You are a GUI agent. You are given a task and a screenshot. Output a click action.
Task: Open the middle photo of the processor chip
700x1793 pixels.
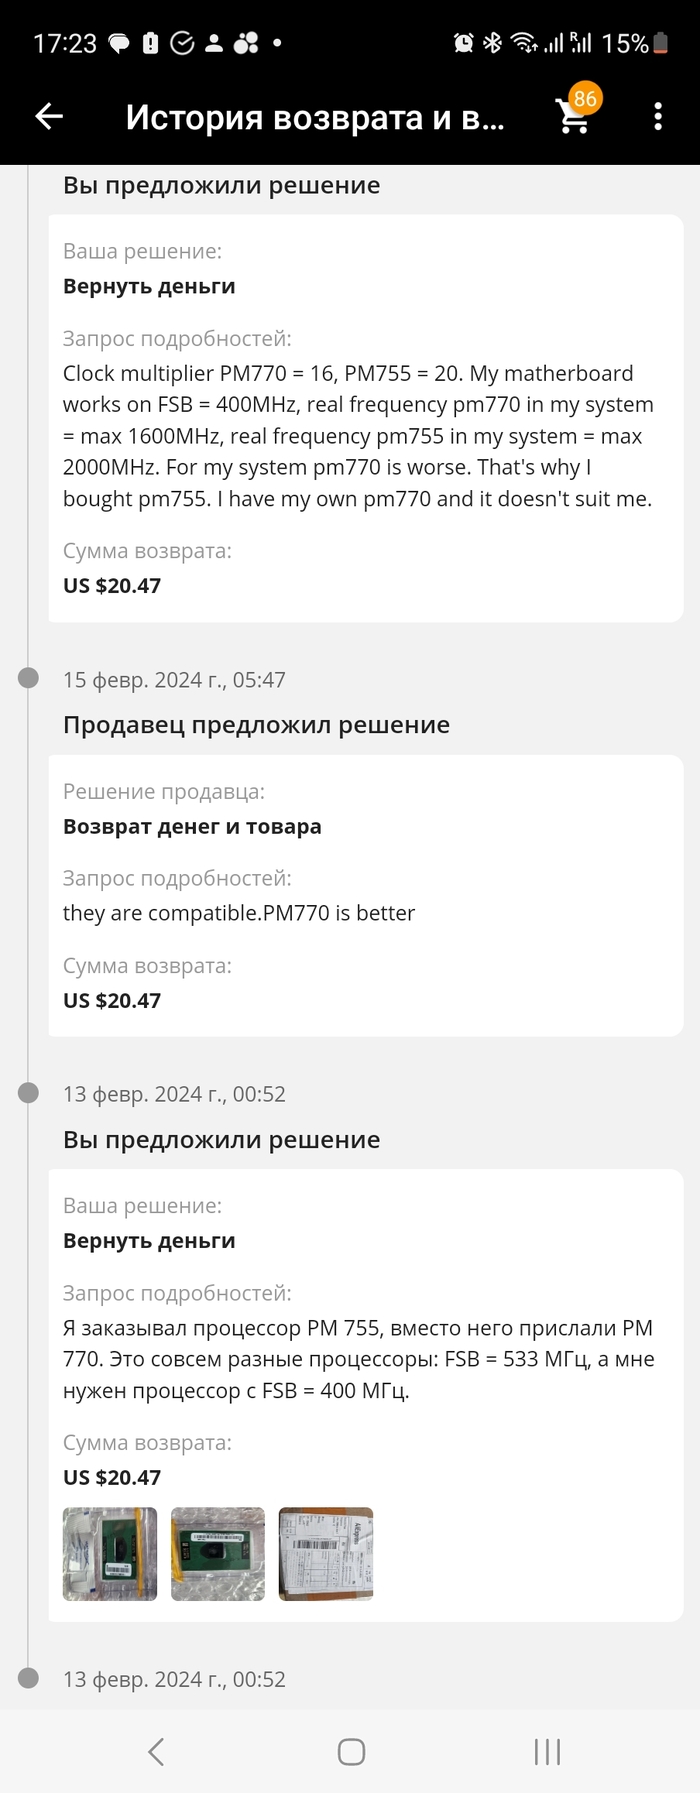tap(218, 1554)
